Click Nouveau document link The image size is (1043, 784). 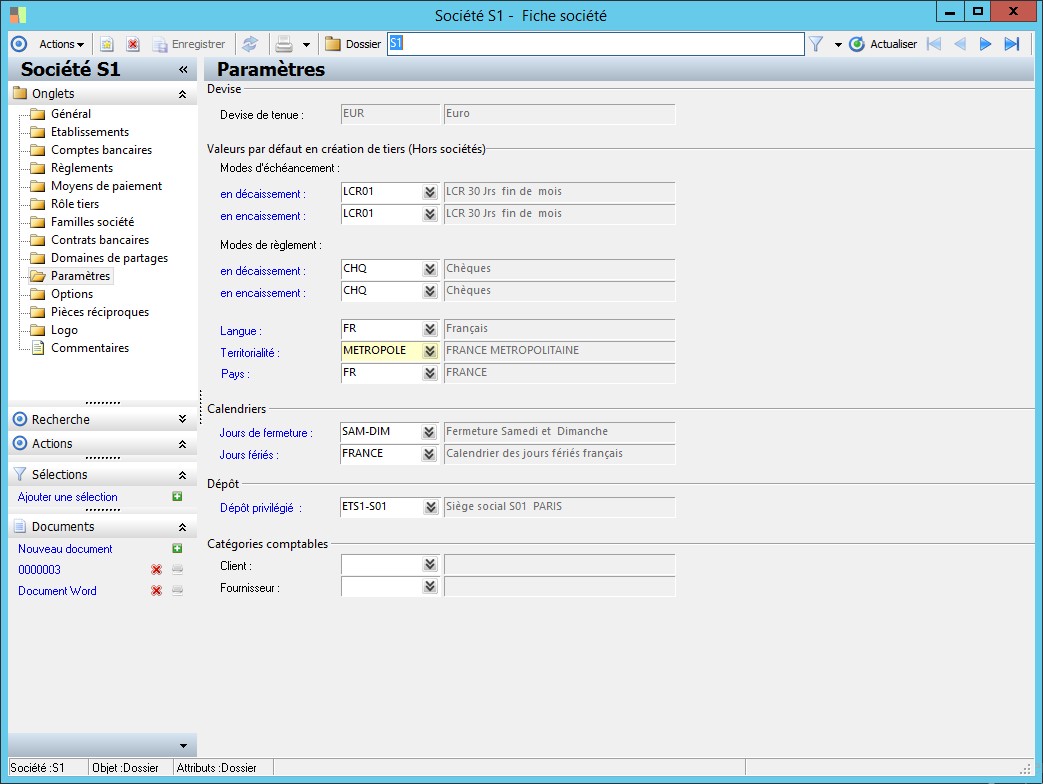(65, 549)
